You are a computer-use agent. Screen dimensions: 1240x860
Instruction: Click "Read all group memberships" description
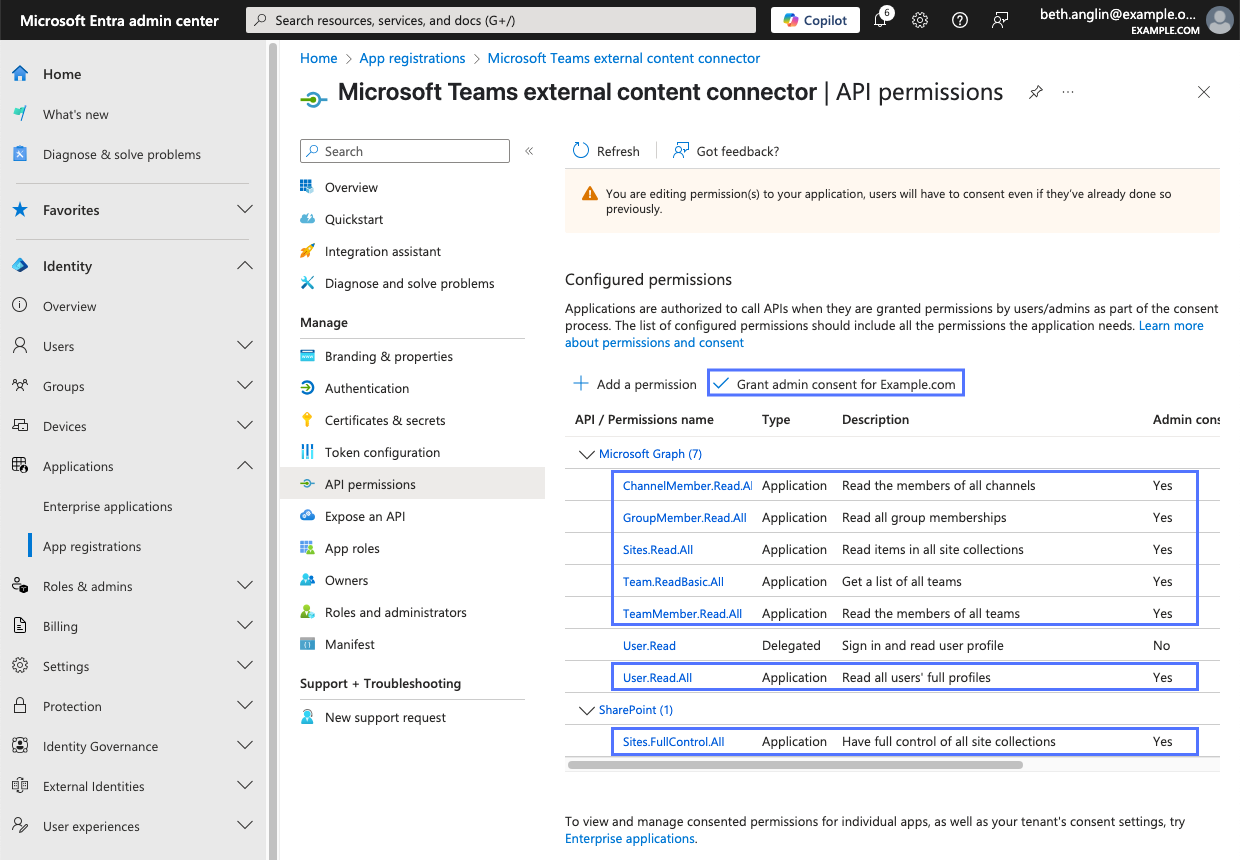coord(924,518)
